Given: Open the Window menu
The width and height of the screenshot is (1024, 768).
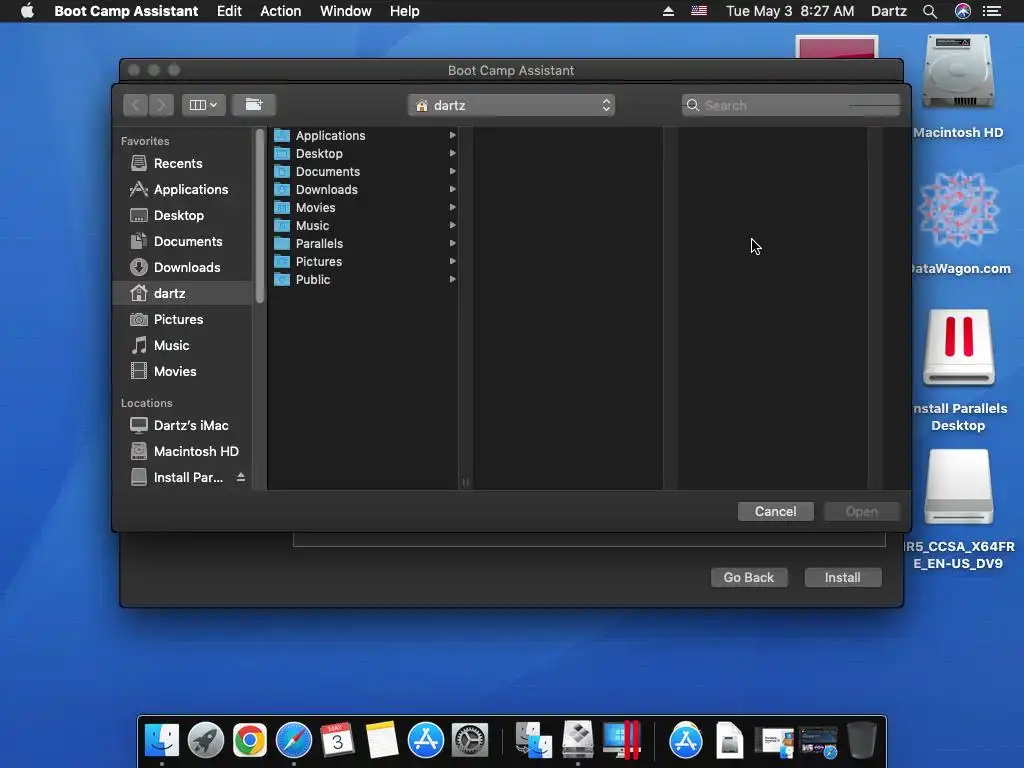Looking at the screenshot, I should coord(345,11).
